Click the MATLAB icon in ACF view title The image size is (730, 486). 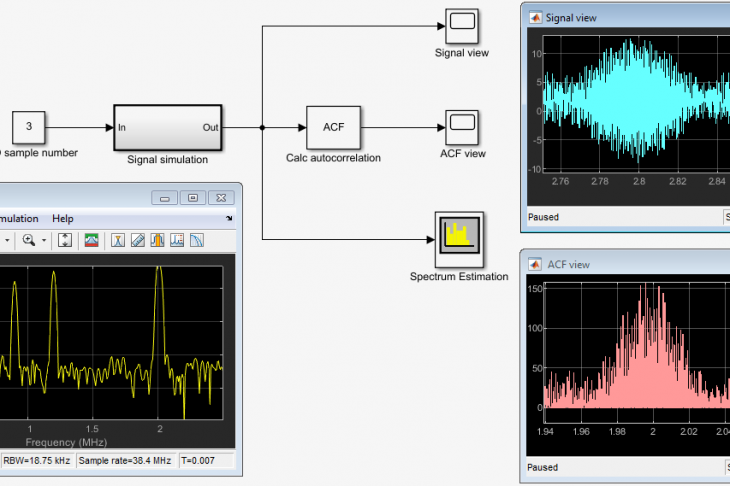pyautogui.click(x=535, y=264)
